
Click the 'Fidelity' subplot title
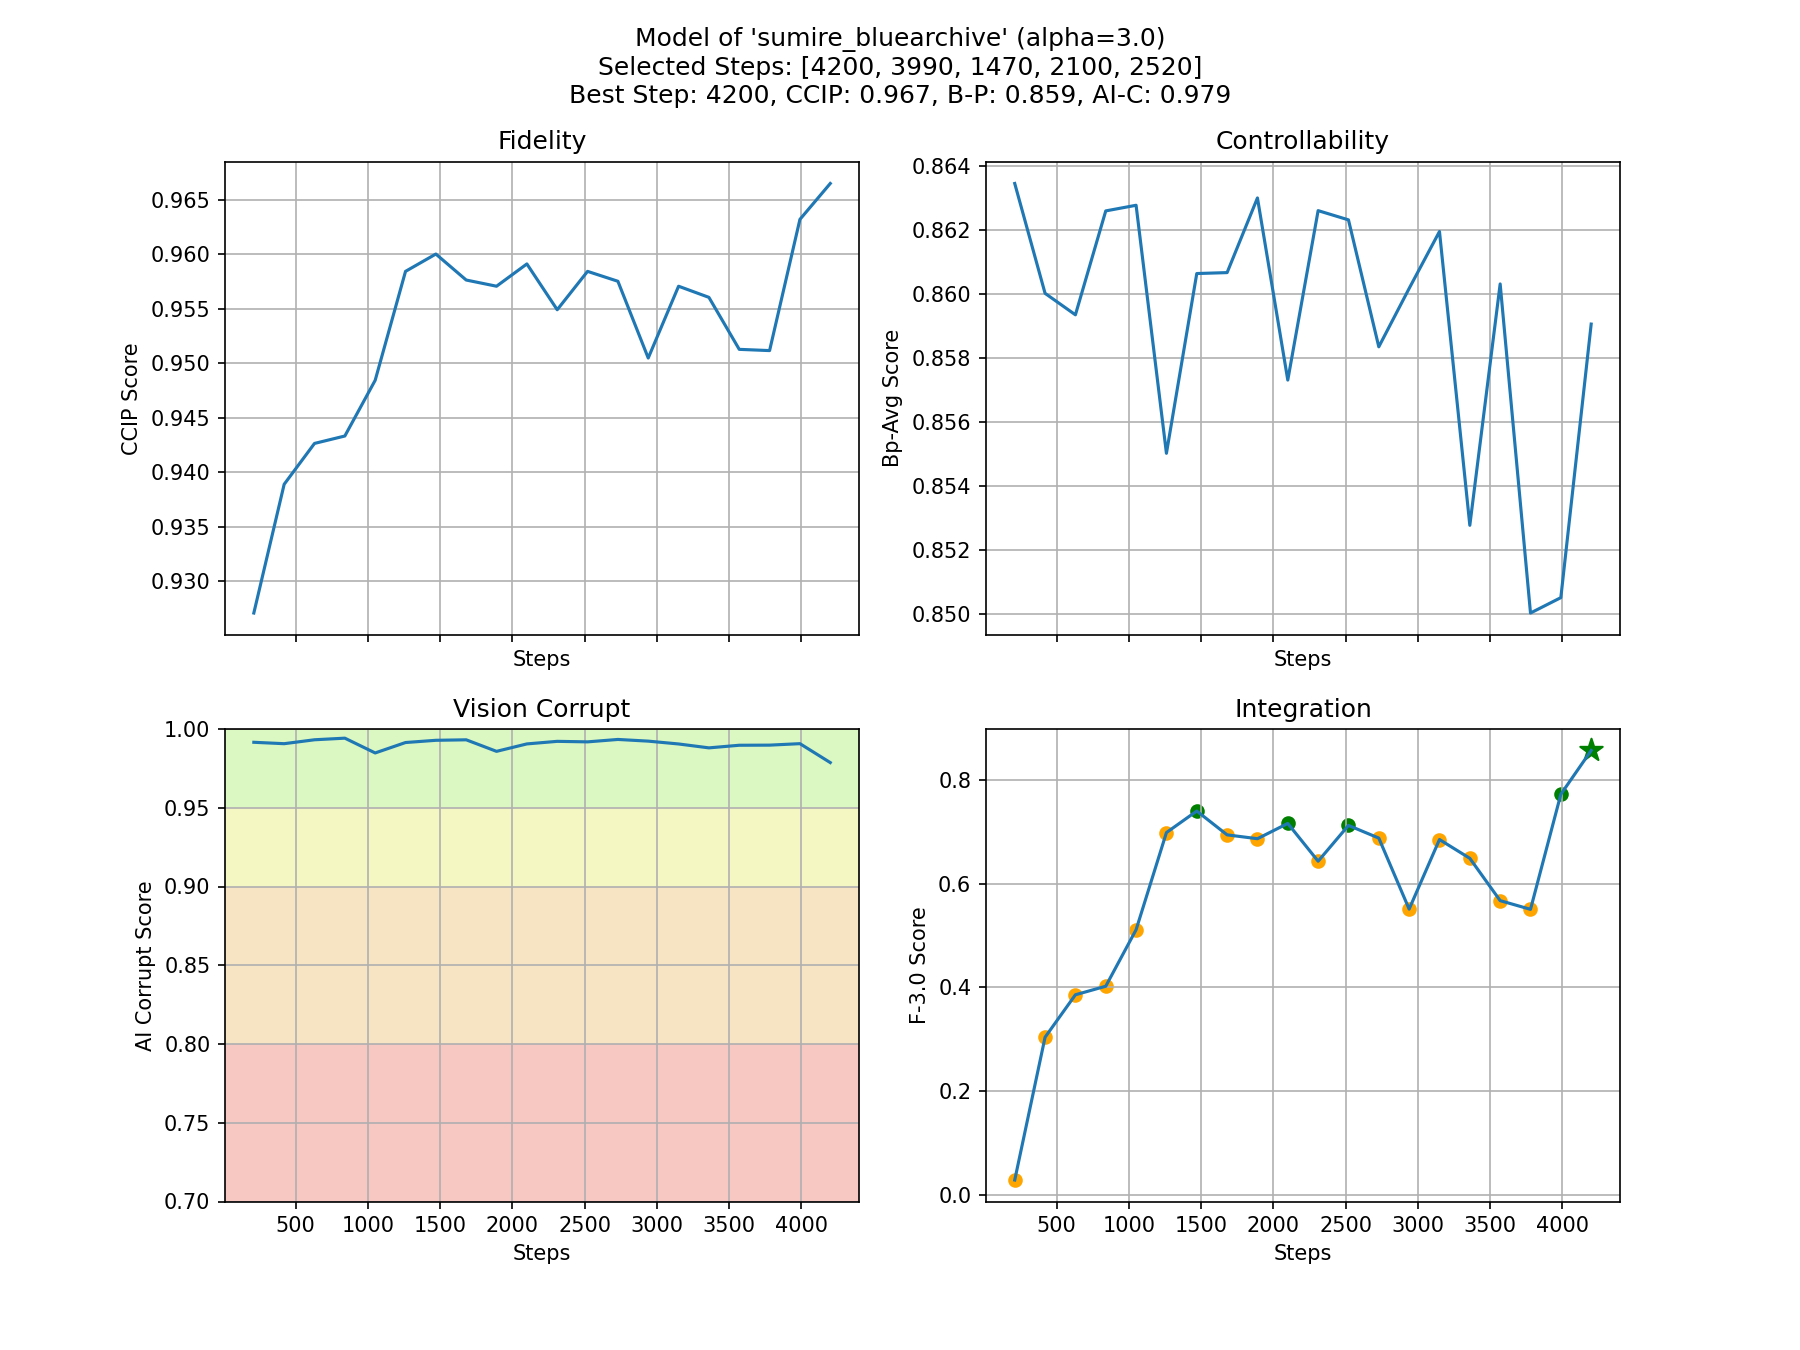coord(541,141)
